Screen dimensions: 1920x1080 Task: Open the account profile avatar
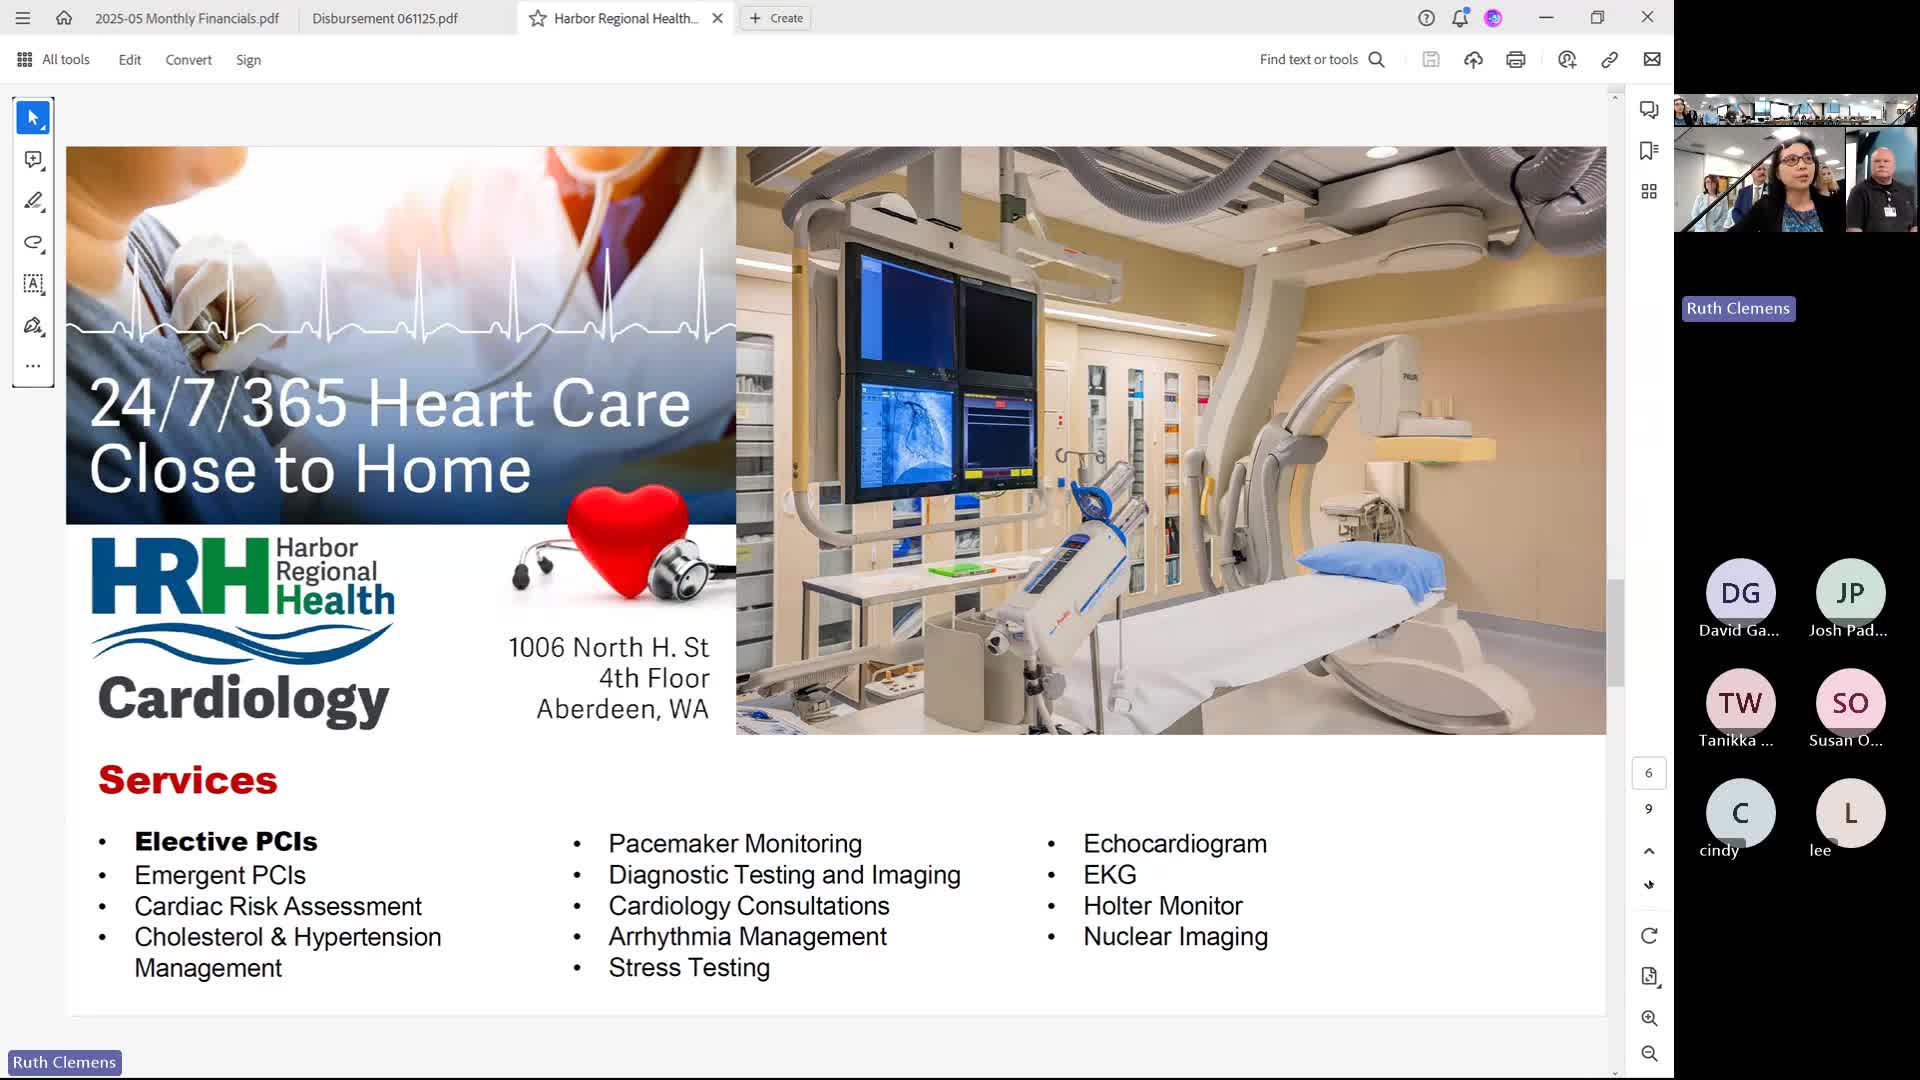[1493, 18]
